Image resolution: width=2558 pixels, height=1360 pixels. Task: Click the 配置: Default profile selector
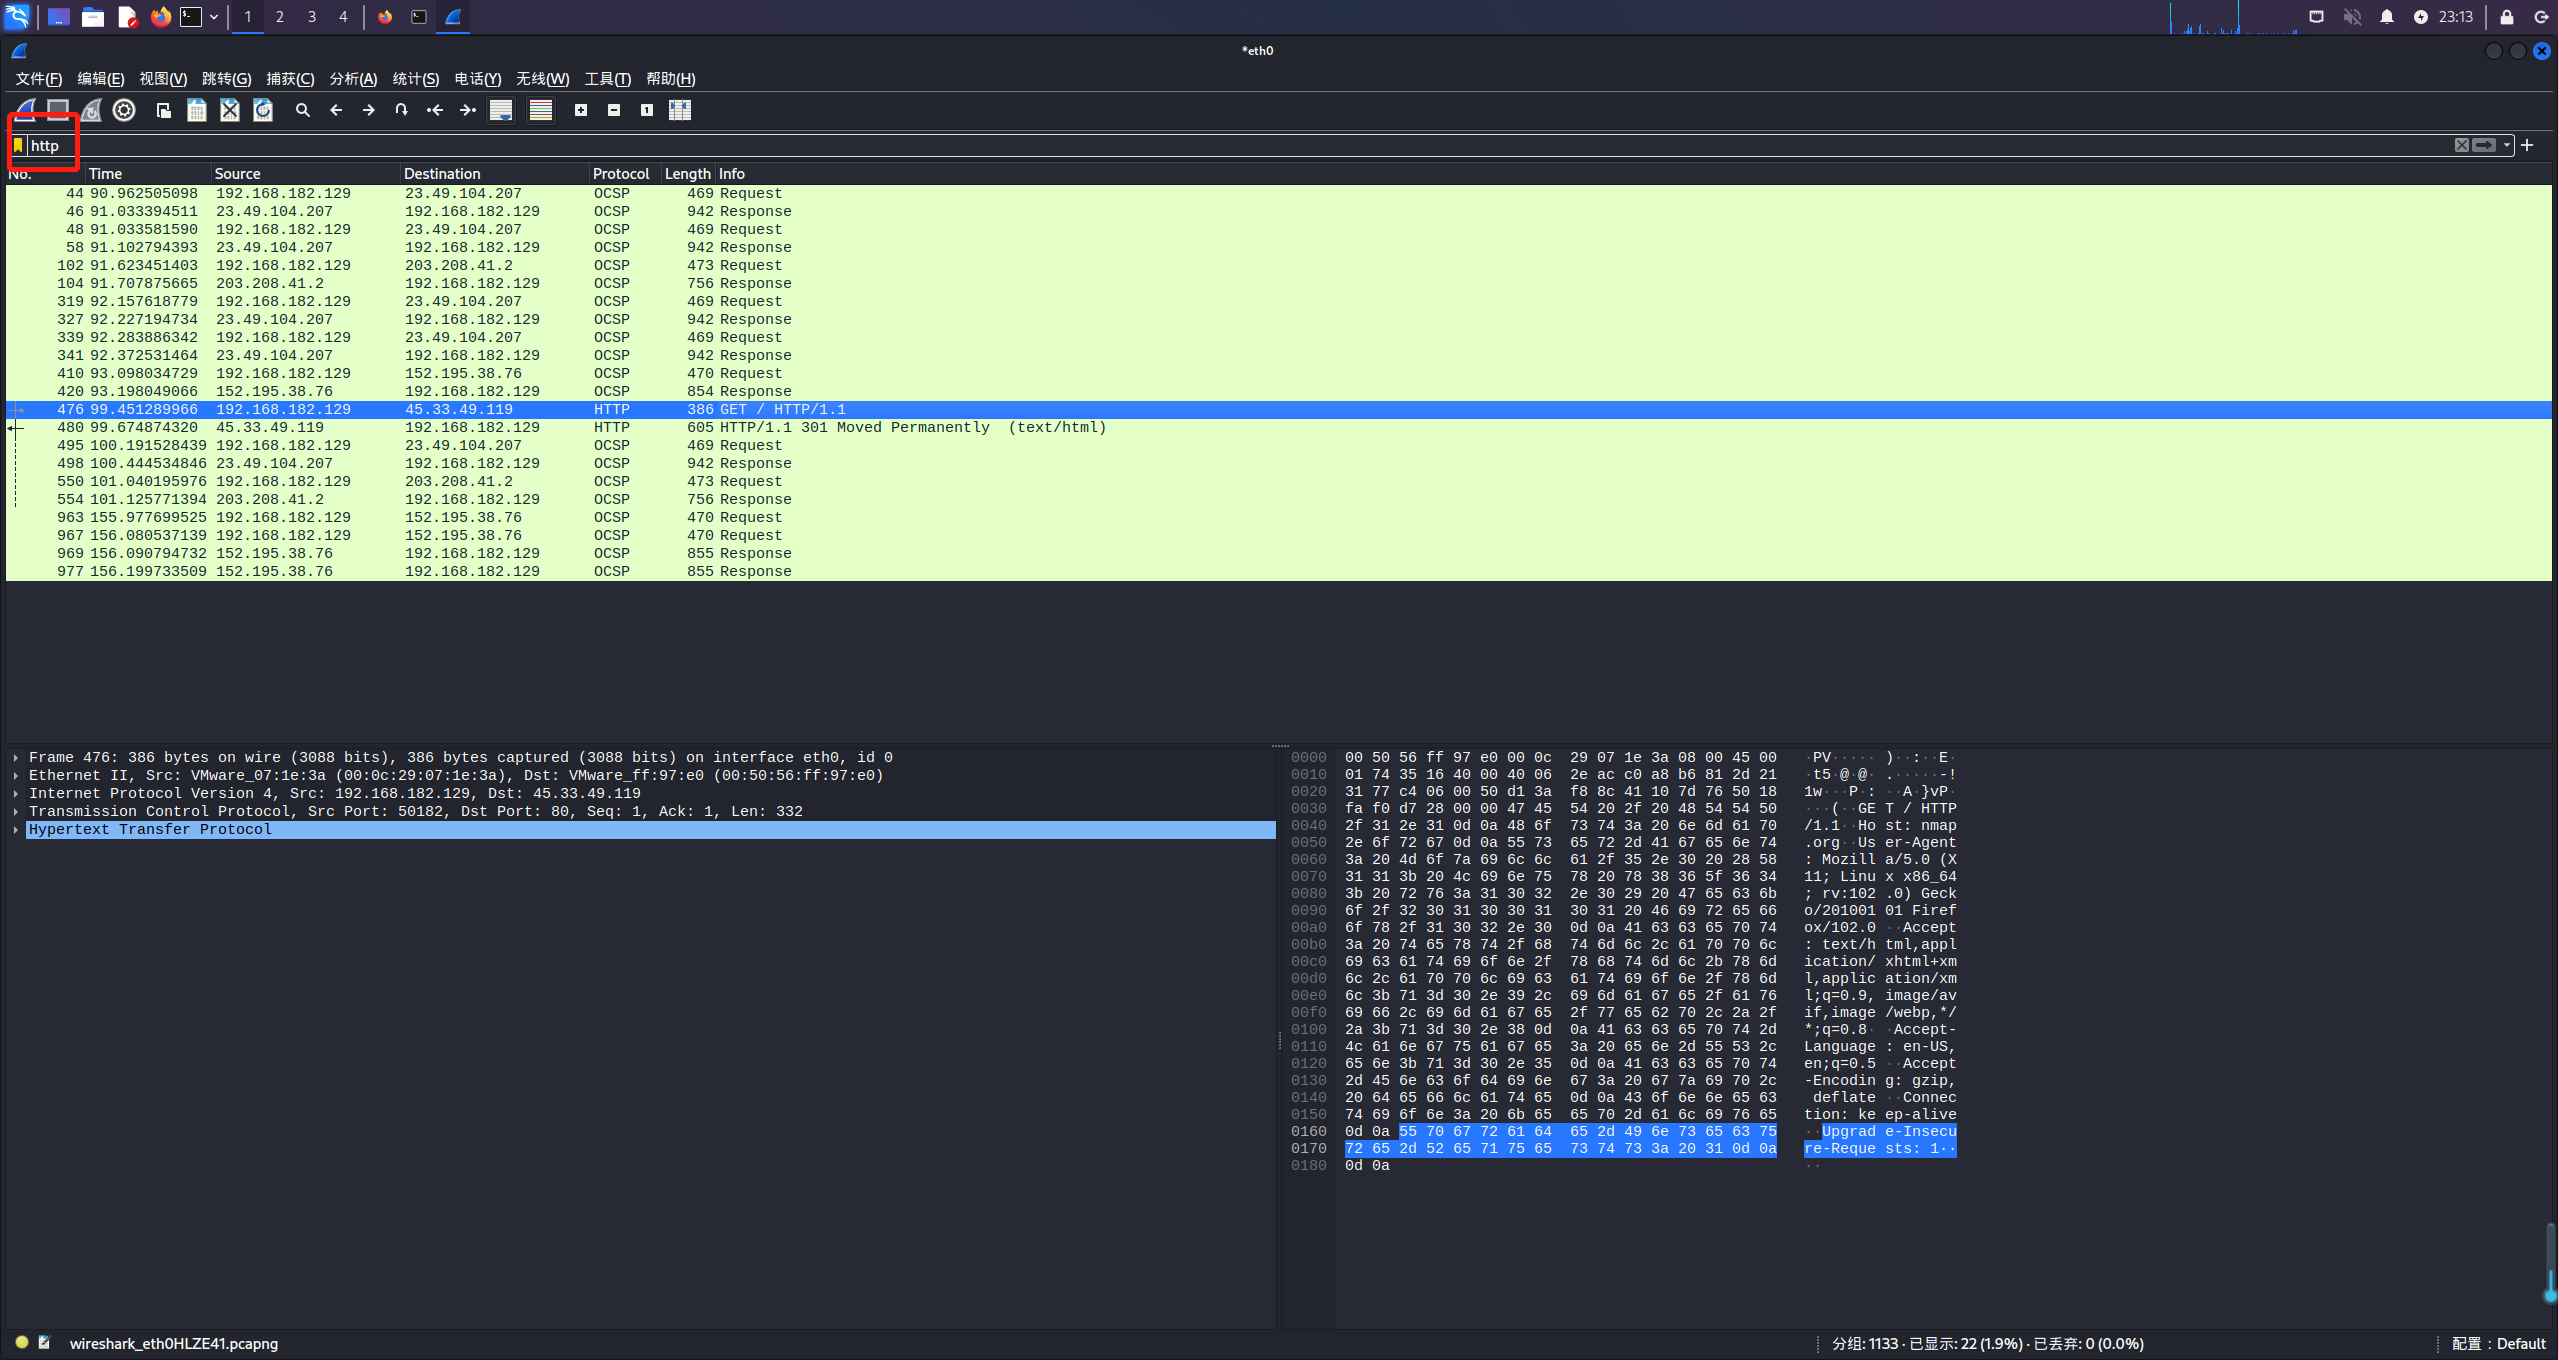pyautogui.click(x=2498, y=1344)
